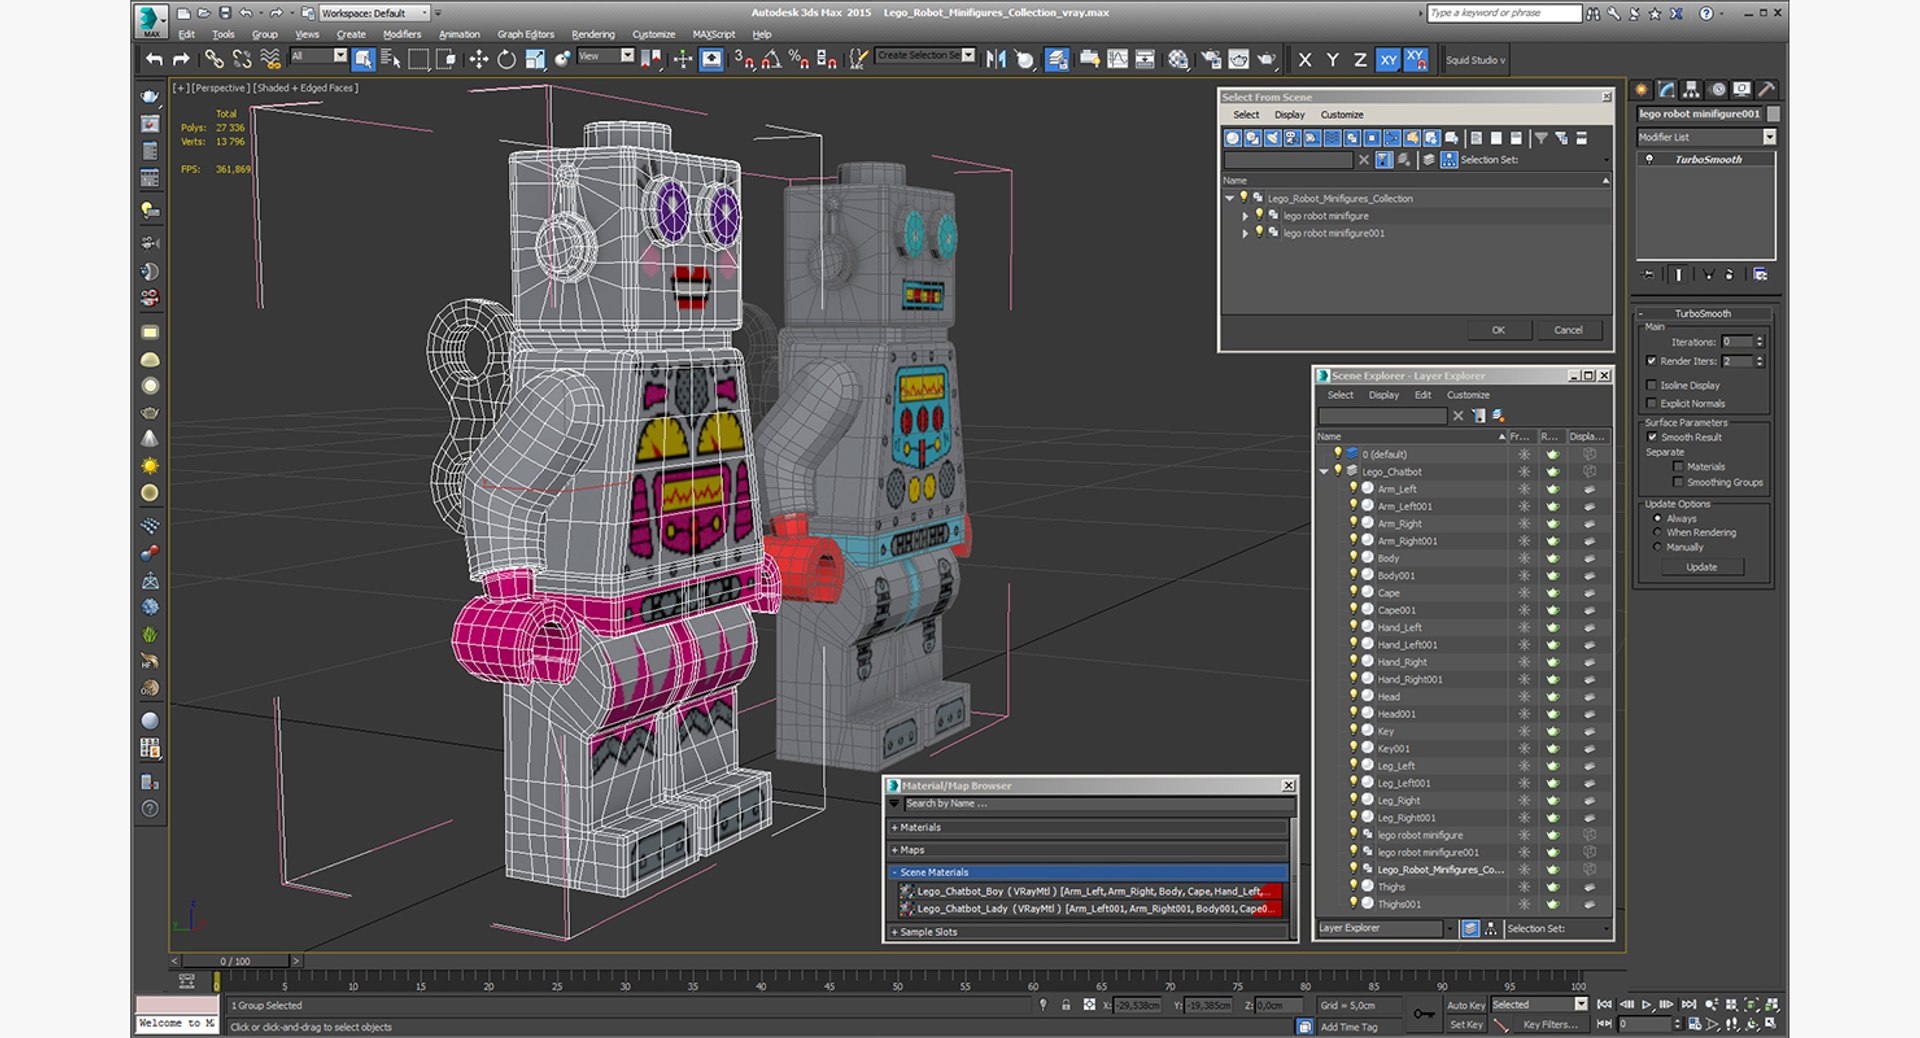
Task: Click OK in Select From Scene dialog
Action: click(1498, 330)
